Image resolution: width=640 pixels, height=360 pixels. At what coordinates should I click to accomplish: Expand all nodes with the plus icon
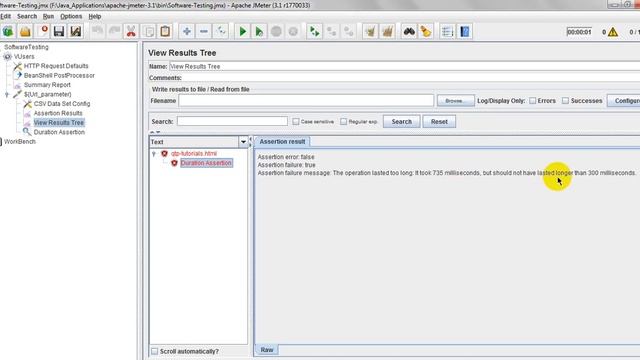tap(187, 31)
